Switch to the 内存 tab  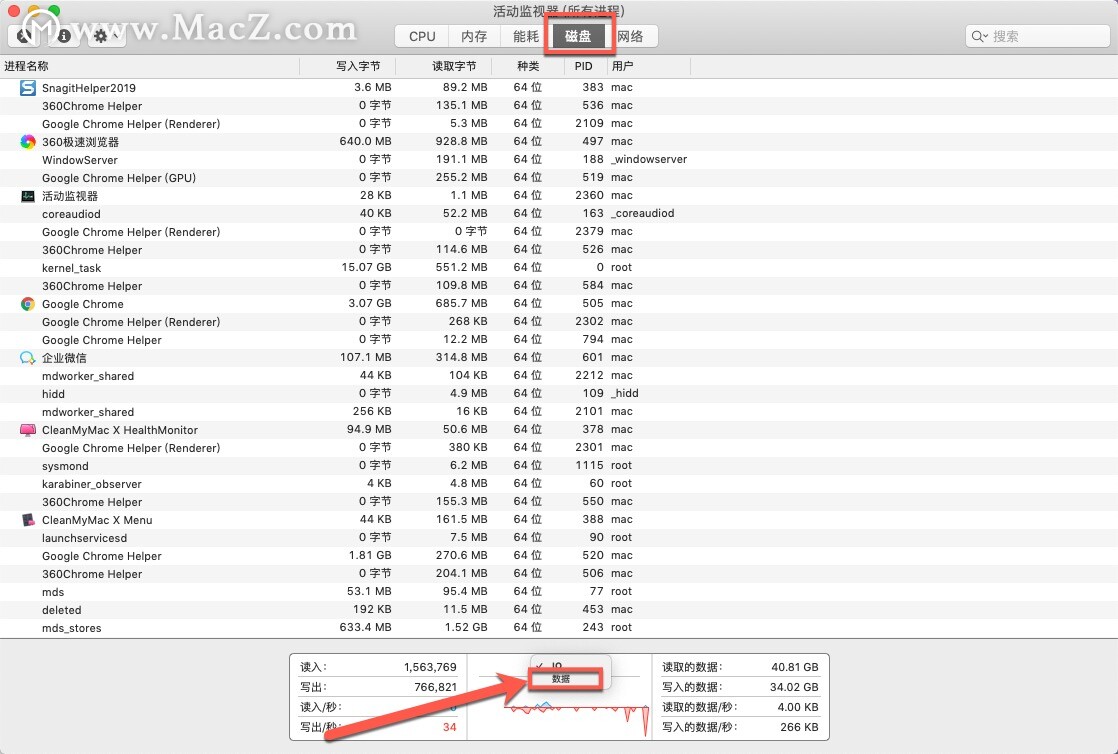pos(474,36)
